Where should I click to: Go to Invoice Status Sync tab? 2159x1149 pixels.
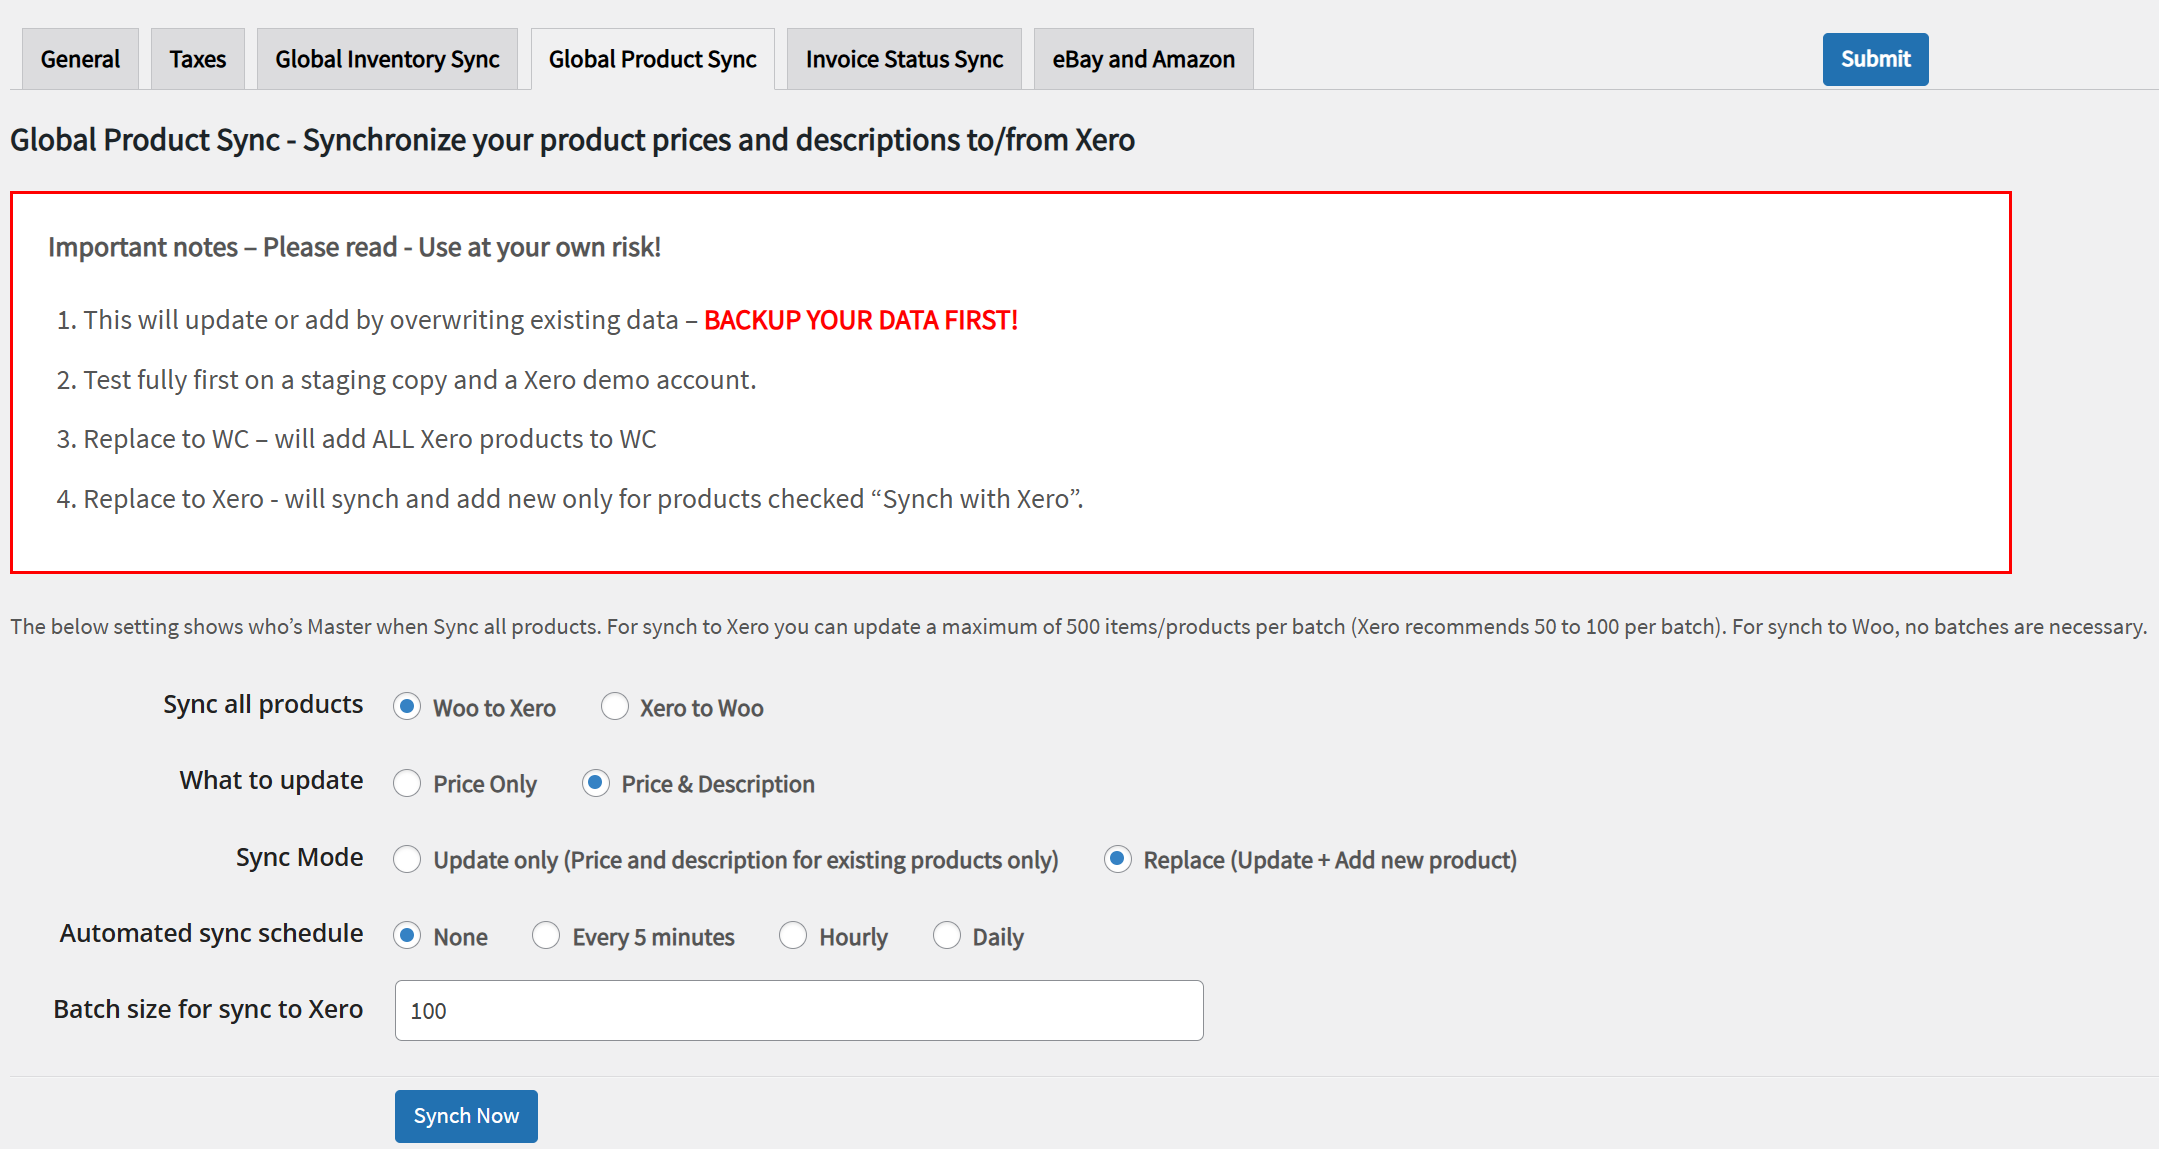point(904,59)
